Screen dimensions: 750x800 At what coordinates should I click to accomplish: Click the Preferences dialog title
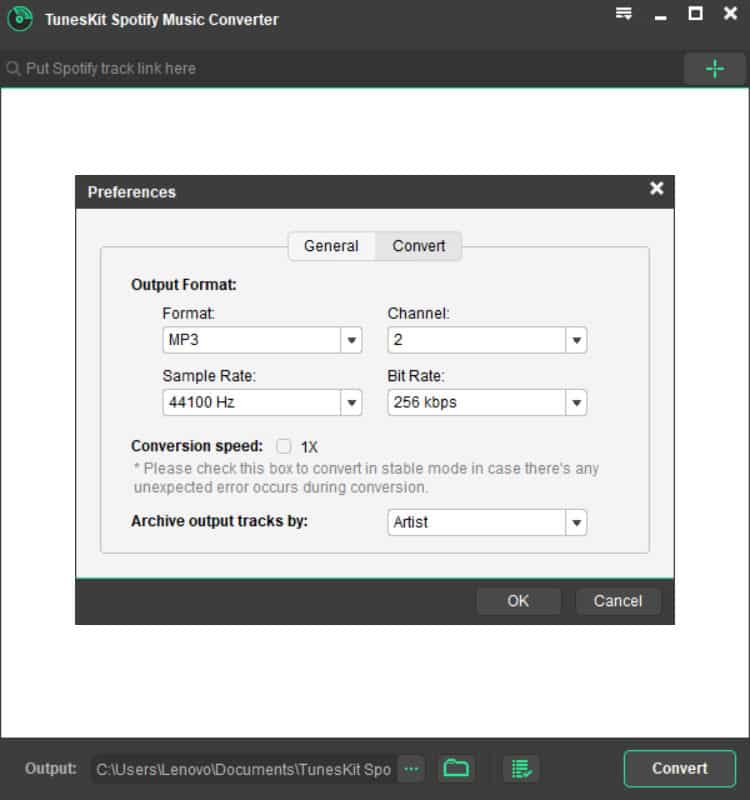pyautogui.click(x=132, y=192)
